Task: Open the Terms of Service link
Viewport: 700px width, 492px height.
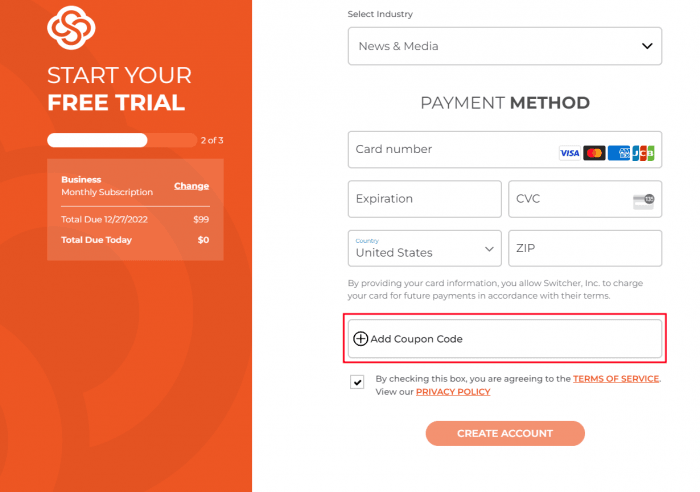Action: tap(616, 379)
